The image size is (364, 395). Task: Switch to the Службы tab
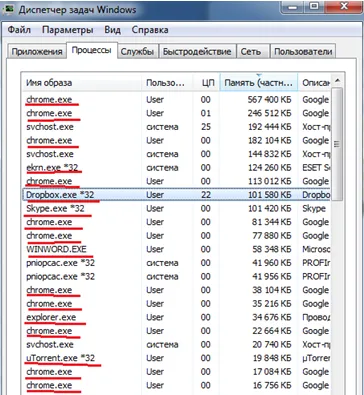click(137, 52)
